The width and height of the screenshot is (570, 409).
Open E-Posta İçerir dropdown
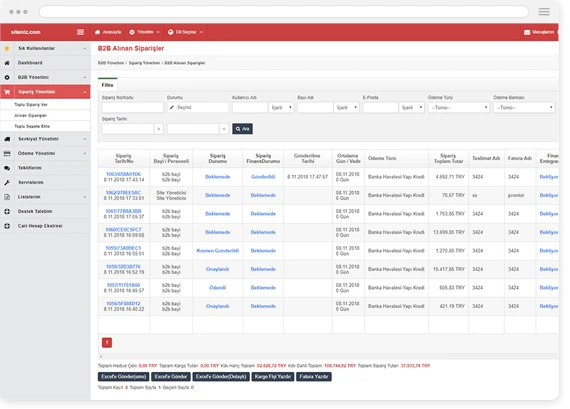(x=412, y=108)
